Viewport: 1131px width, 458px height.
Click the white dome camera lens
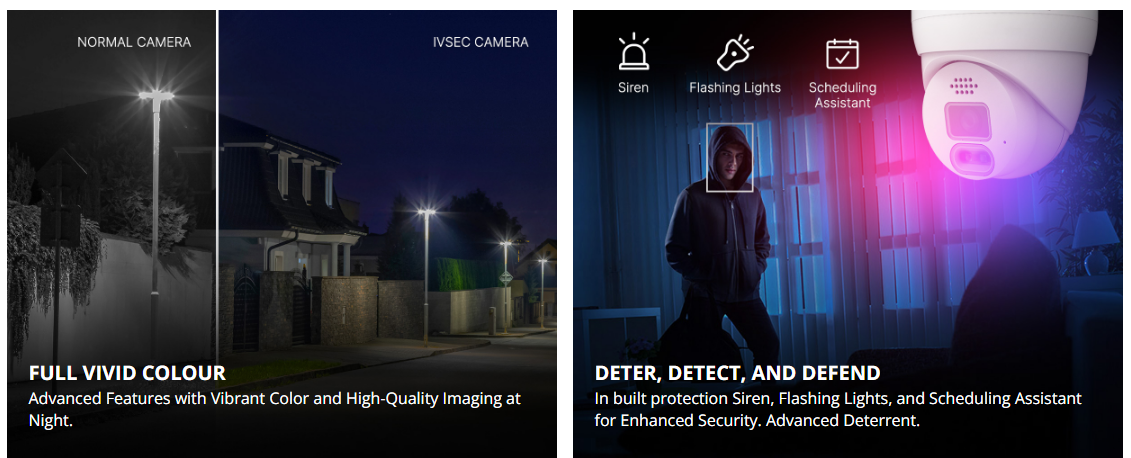pyautogui.click(x=967, y=121)
